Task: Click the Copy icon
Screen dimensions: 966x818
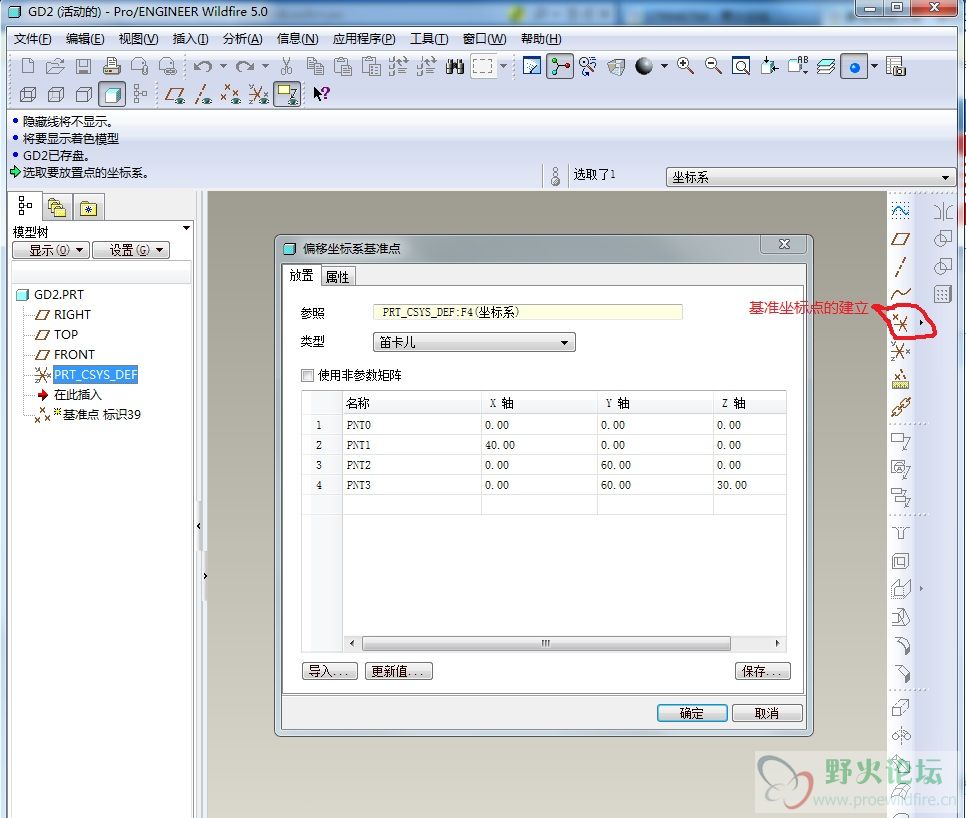Action: click(315, 66)
